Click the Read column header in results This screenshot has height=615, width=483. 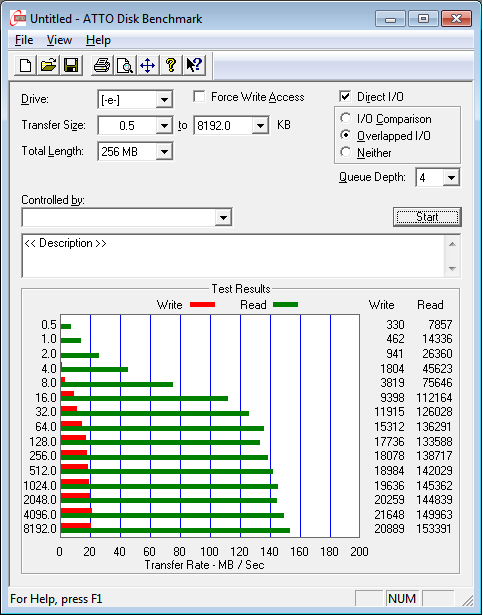coord(430,305)
